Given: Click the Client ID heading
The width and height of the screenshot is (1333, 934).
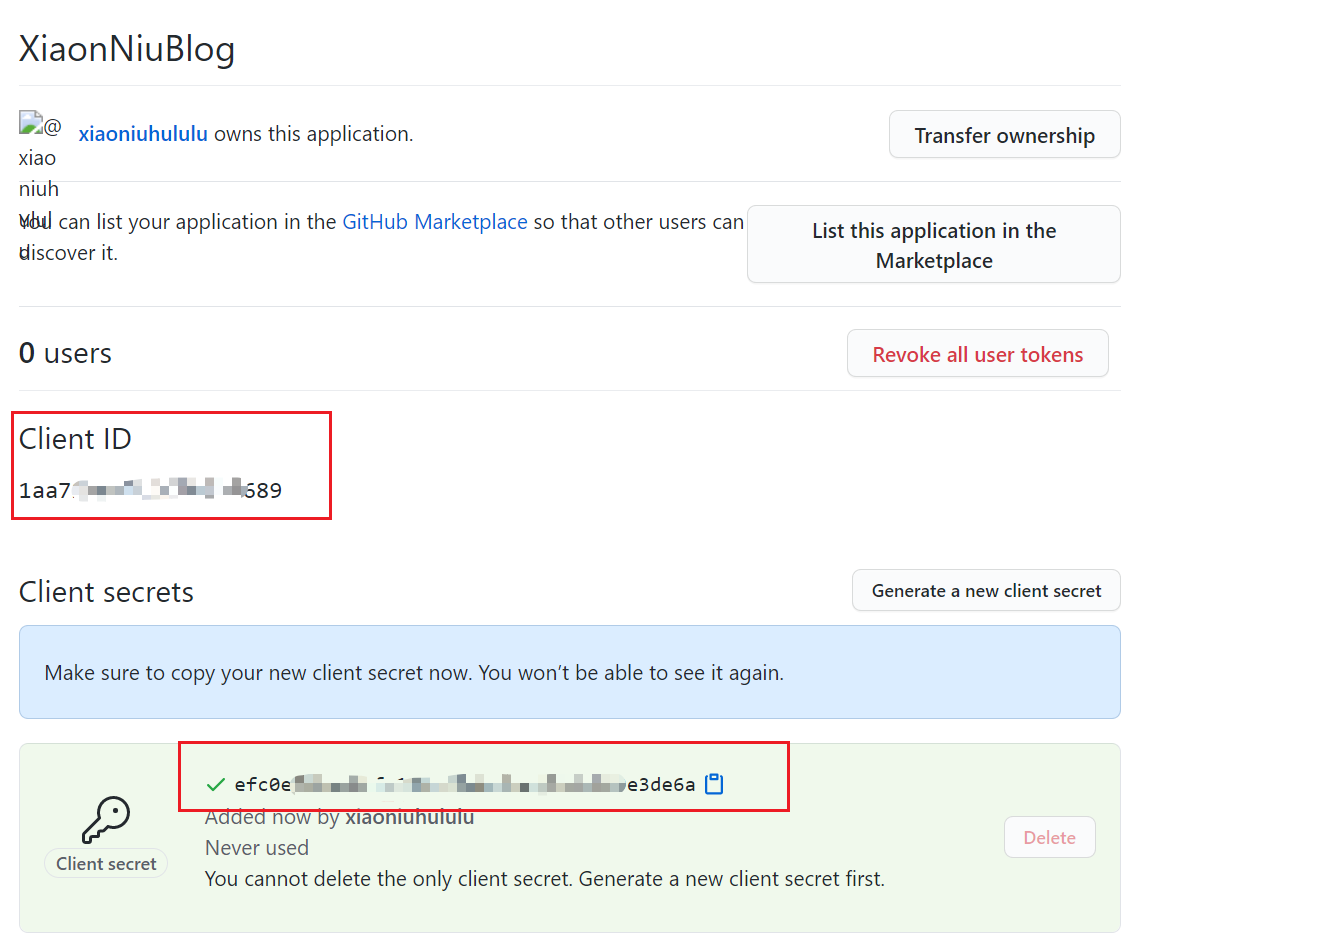Looking at the screenshot, I should coord(75,439).
